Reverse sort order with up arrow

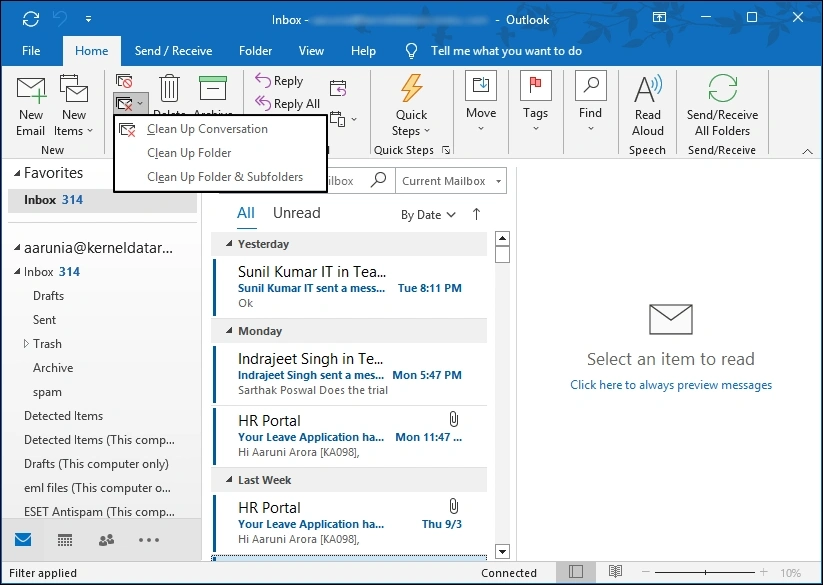click(476, 214)
